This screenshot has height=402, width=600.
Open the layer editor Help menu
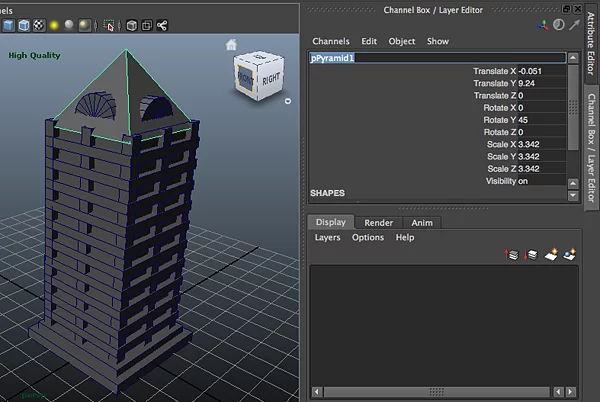pos(405,238)
